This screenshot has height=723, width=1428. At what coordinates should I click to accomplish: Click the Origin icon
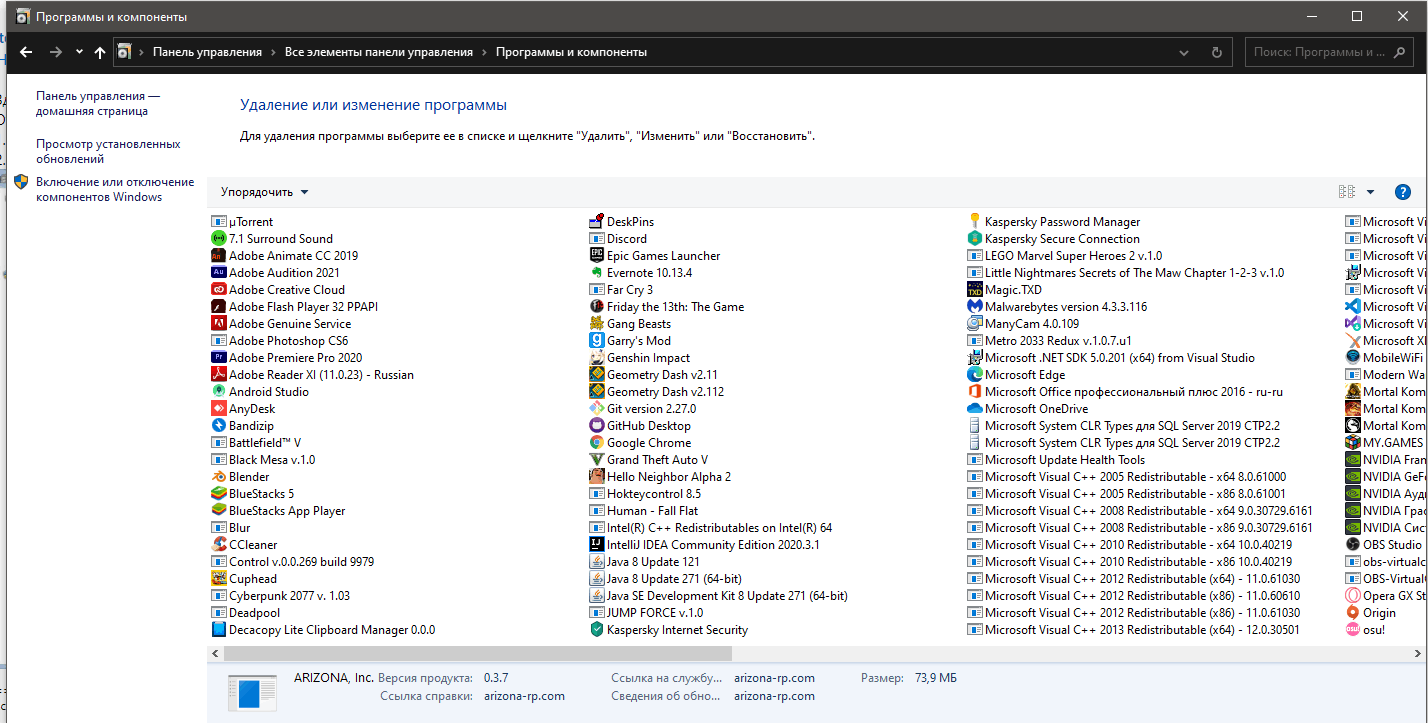[1353, 613]
